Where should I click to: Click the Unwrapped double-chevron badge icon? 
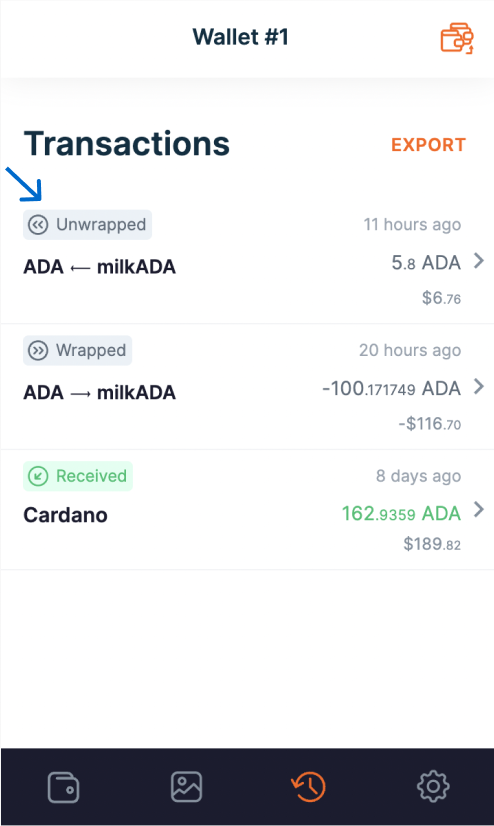[38, 225]
